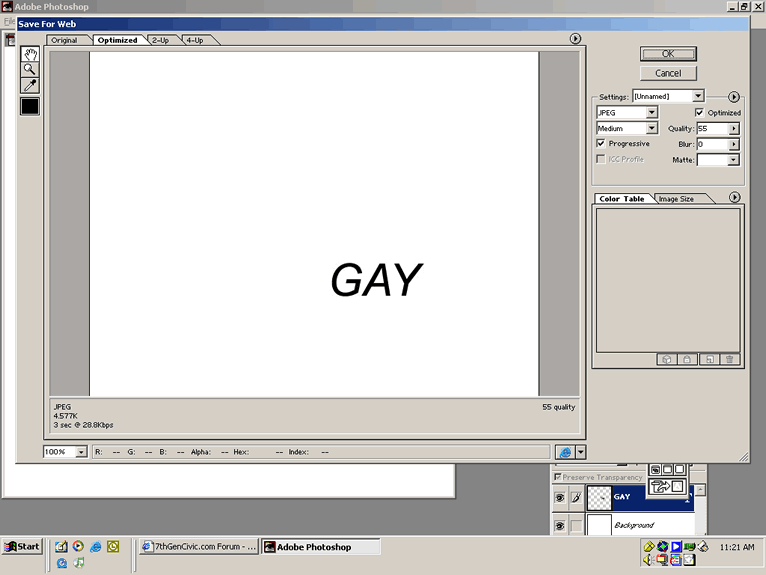Click the OK button
The image size is (766, 575).
point(668,54)
